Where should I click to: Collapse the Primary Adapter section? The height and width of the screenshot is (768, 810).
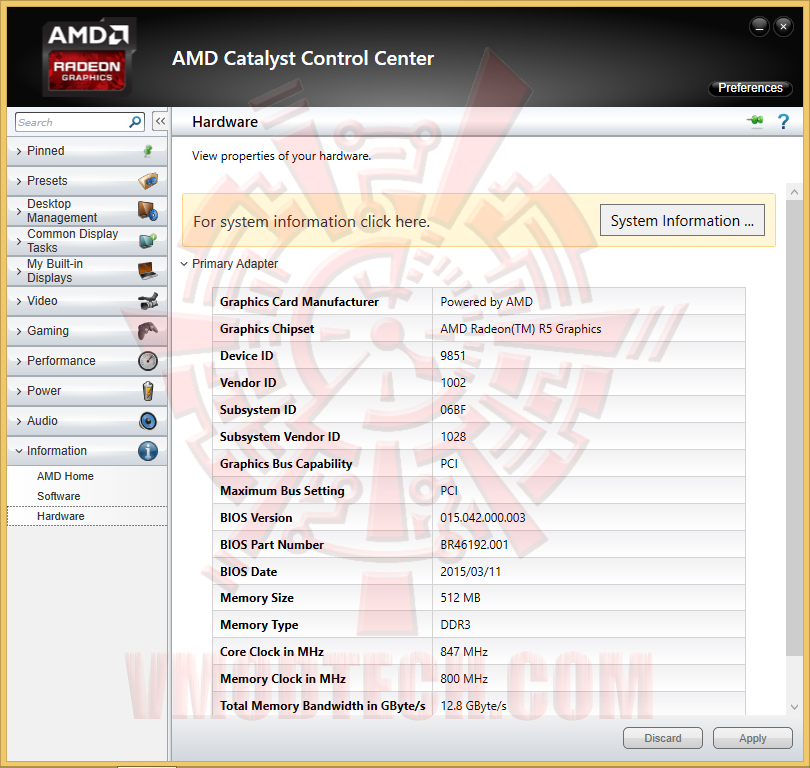[184, 264]
